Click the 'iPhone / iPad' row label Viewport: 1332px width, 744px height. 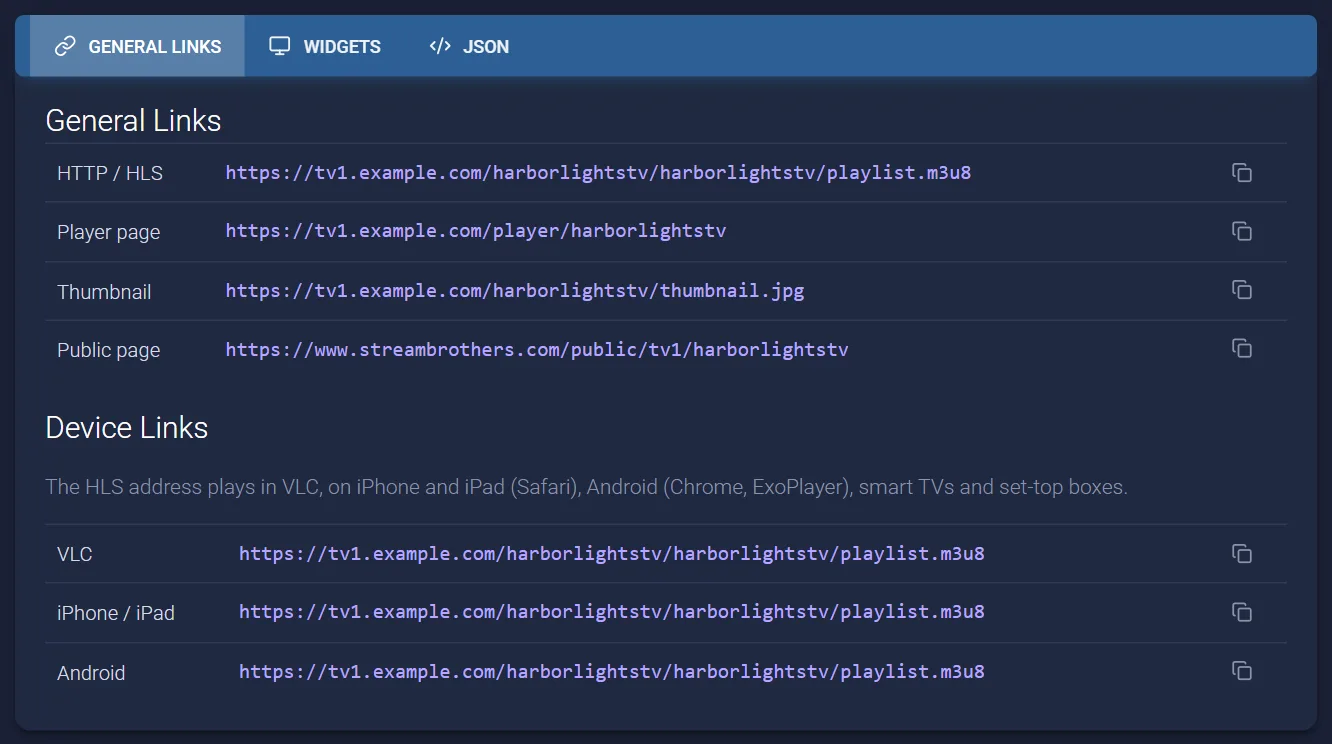point(116,613)
